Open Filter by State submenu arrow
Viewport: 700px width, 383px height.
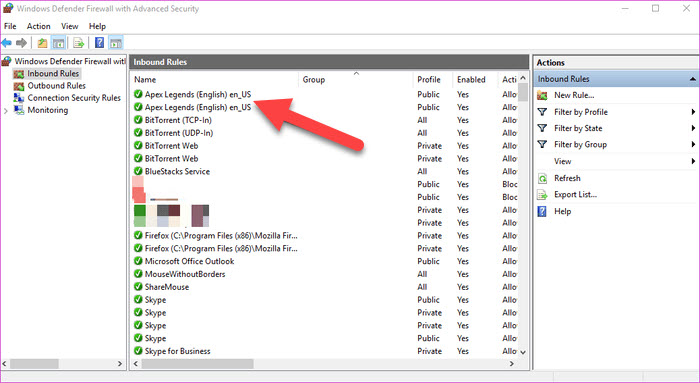tap(693, 128)
